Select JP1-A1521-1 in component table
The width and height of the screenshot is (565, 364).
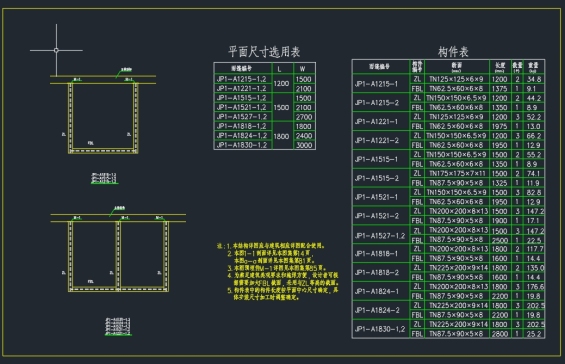point(376,197)
